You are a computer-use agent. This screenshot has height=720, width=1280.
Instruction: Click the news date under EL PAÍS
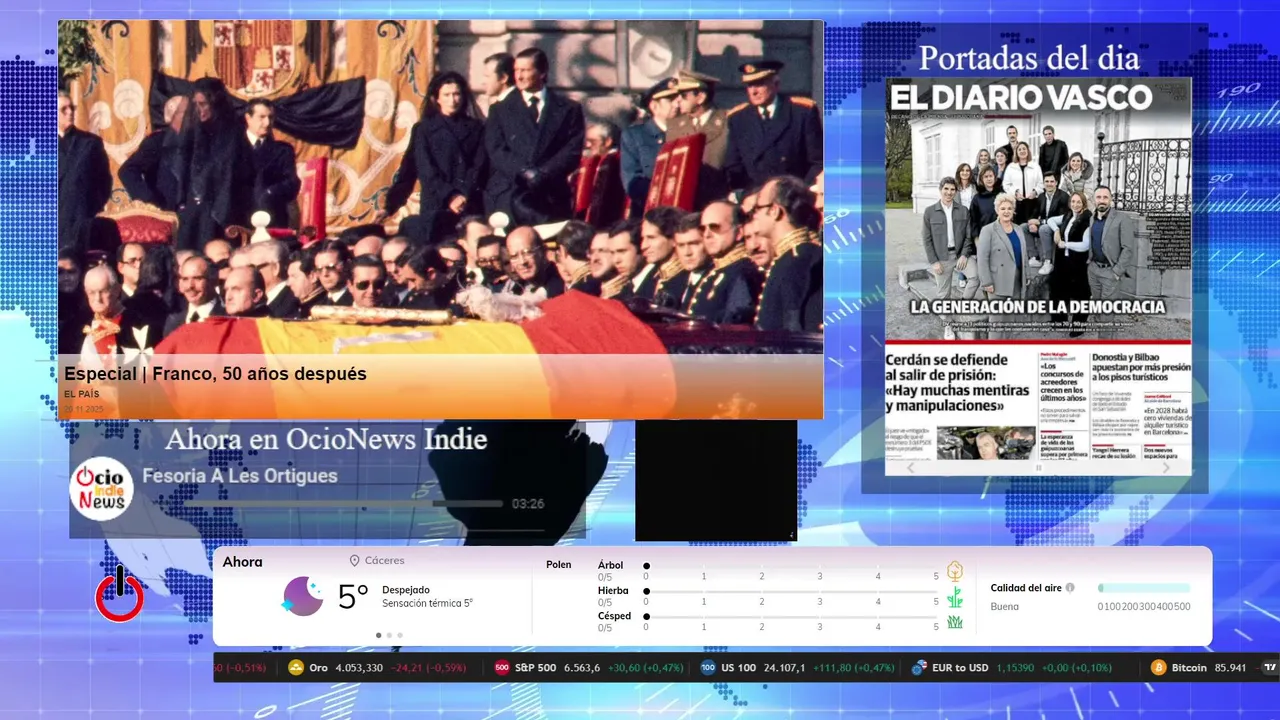point(83,409)
